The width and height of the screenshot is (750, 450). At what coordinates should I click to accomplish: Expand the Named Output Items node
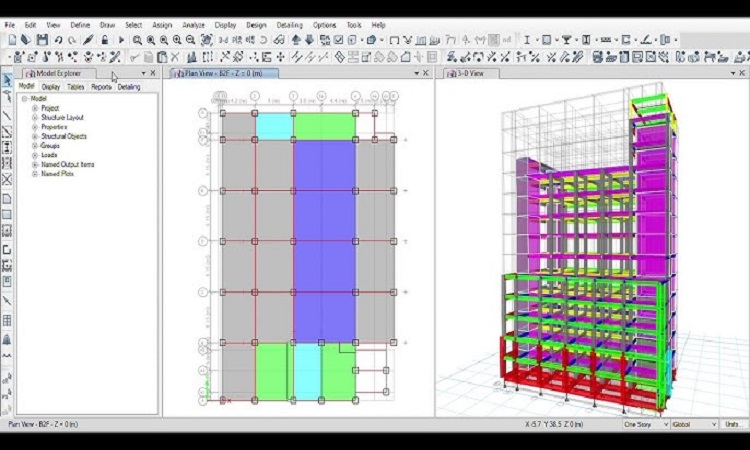point(35,164)
